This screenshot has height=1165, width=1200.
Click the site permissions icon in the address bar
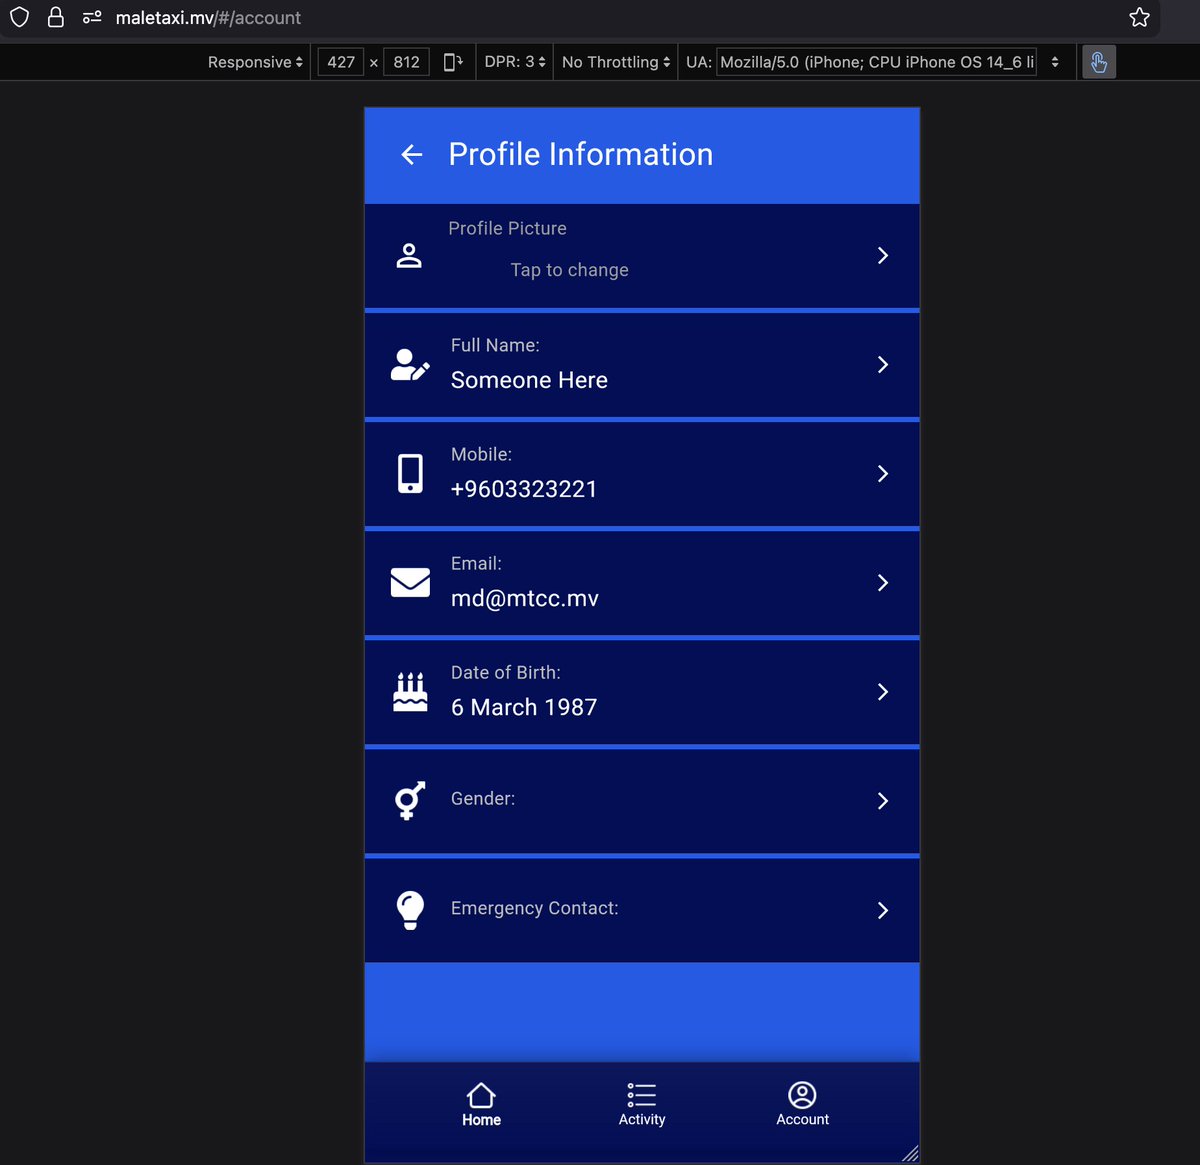tap(92, 17)
